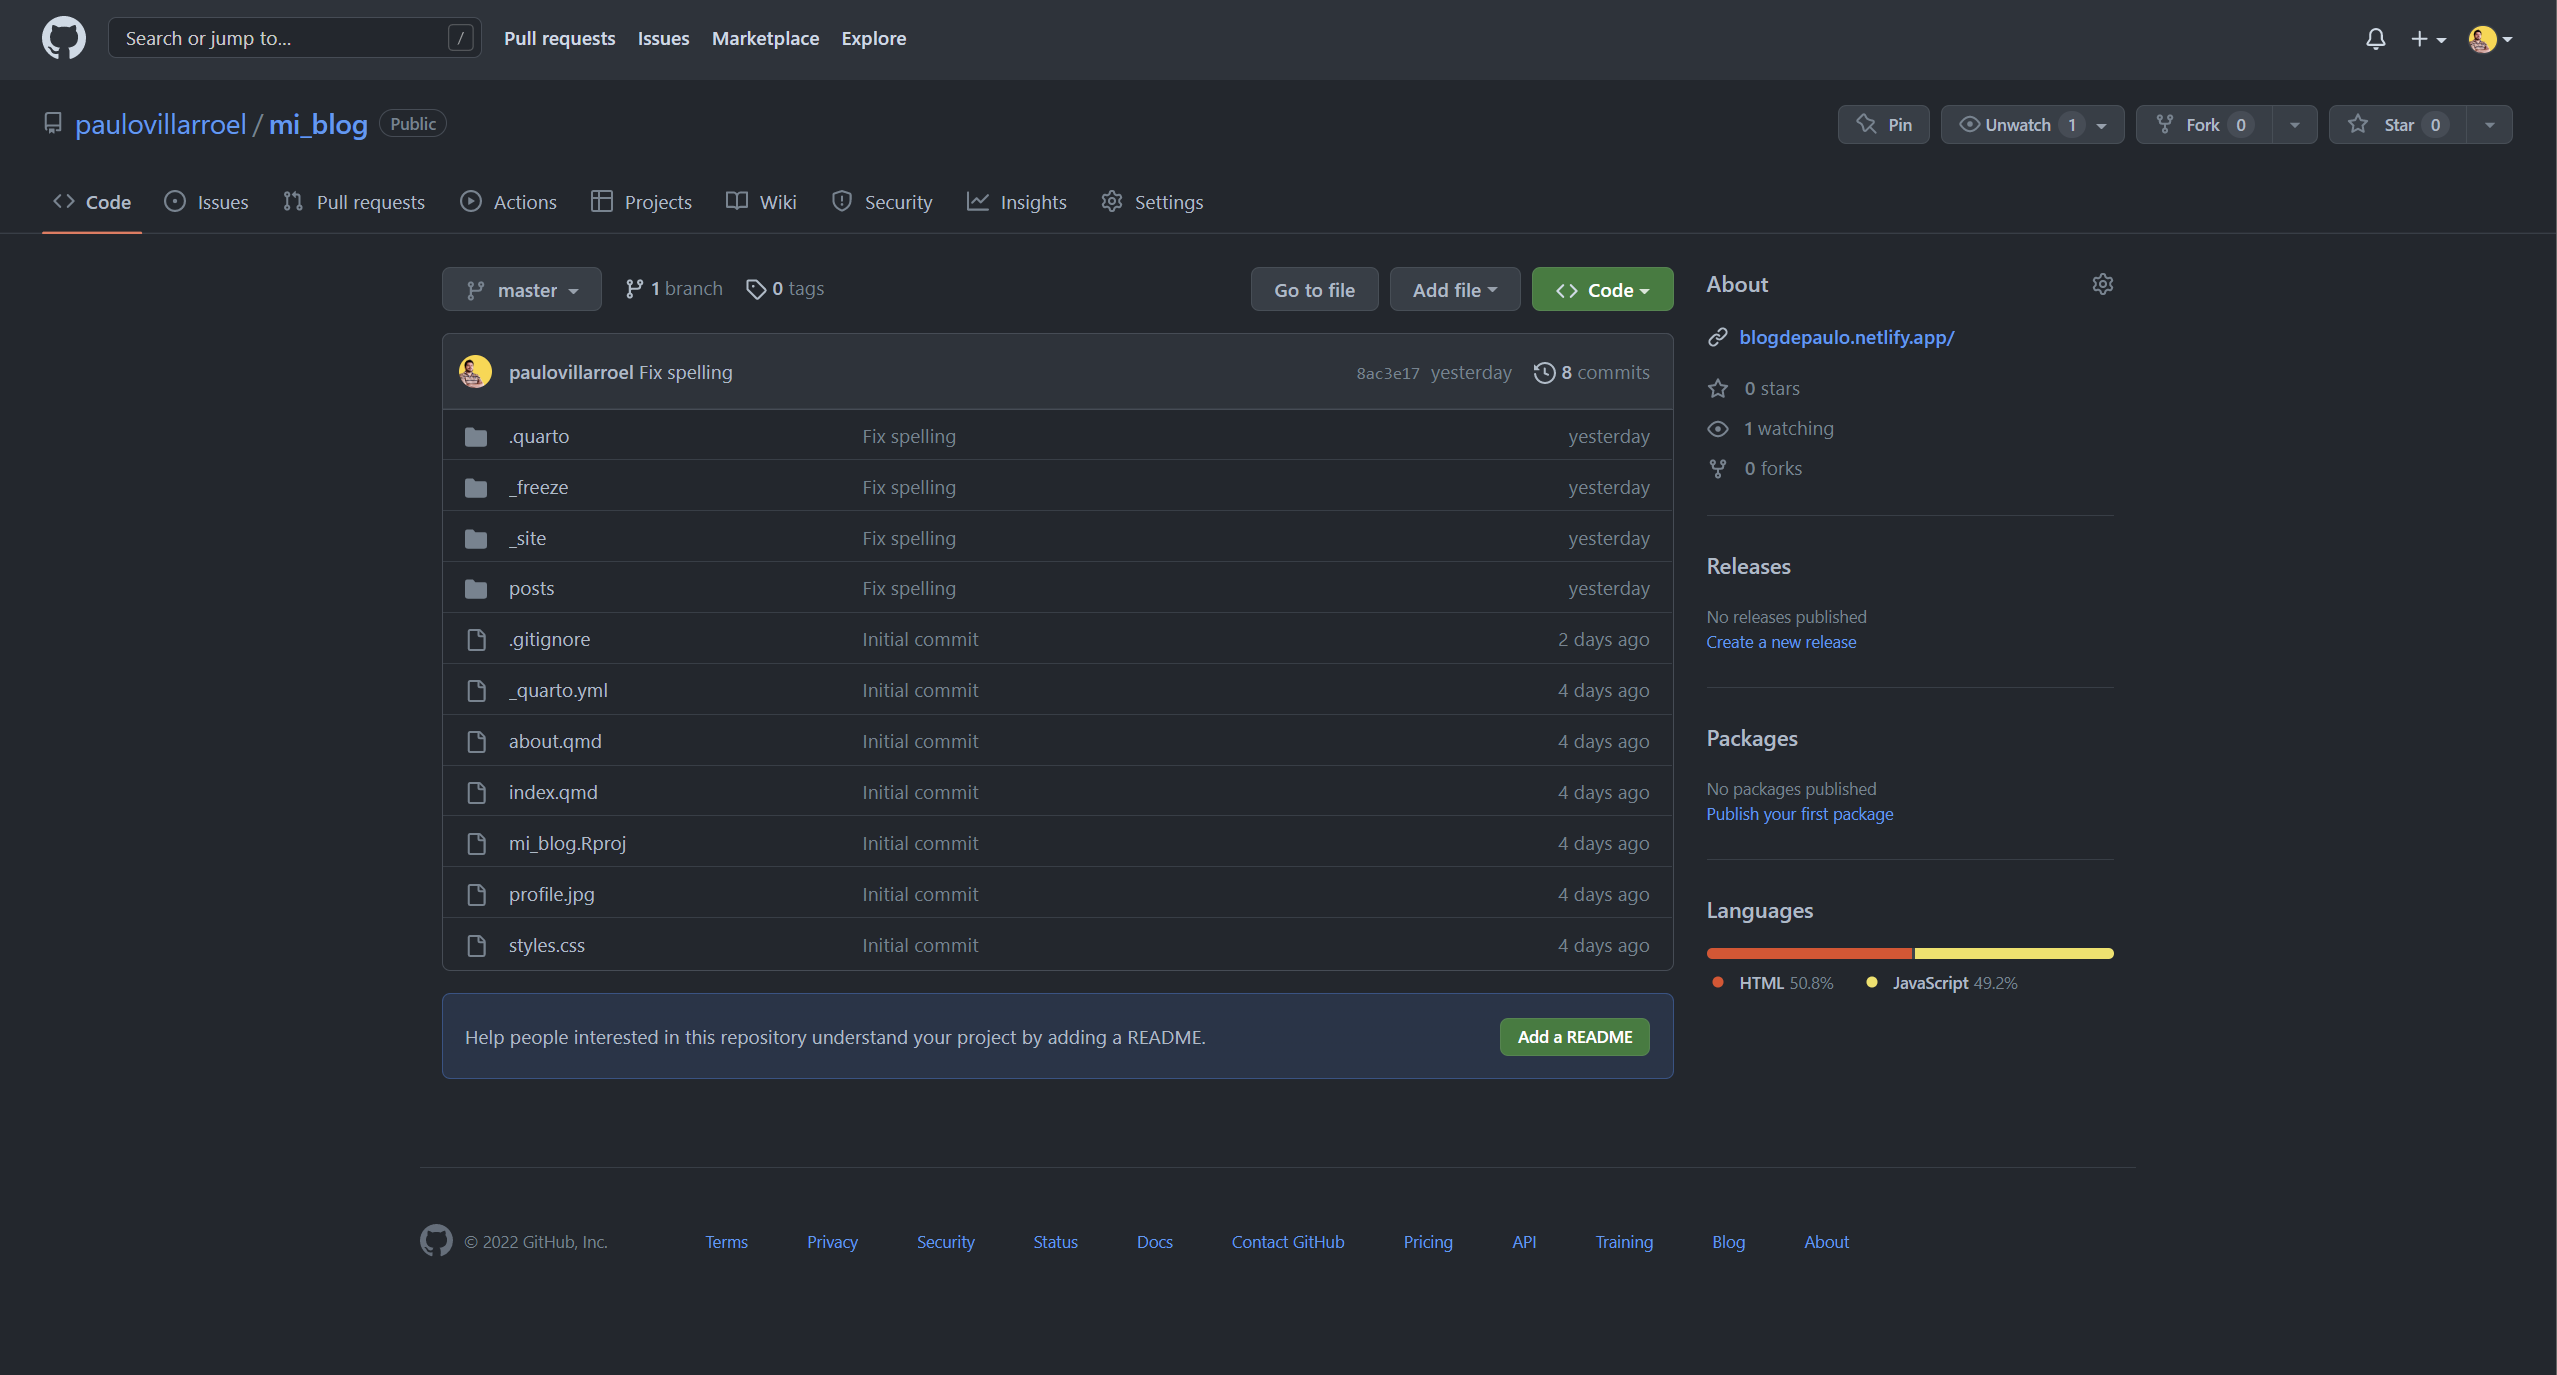The width and height of the screenshot is (2557, 1375).
Task: Click the 1 branch link
Action: [x=675, y=289]
